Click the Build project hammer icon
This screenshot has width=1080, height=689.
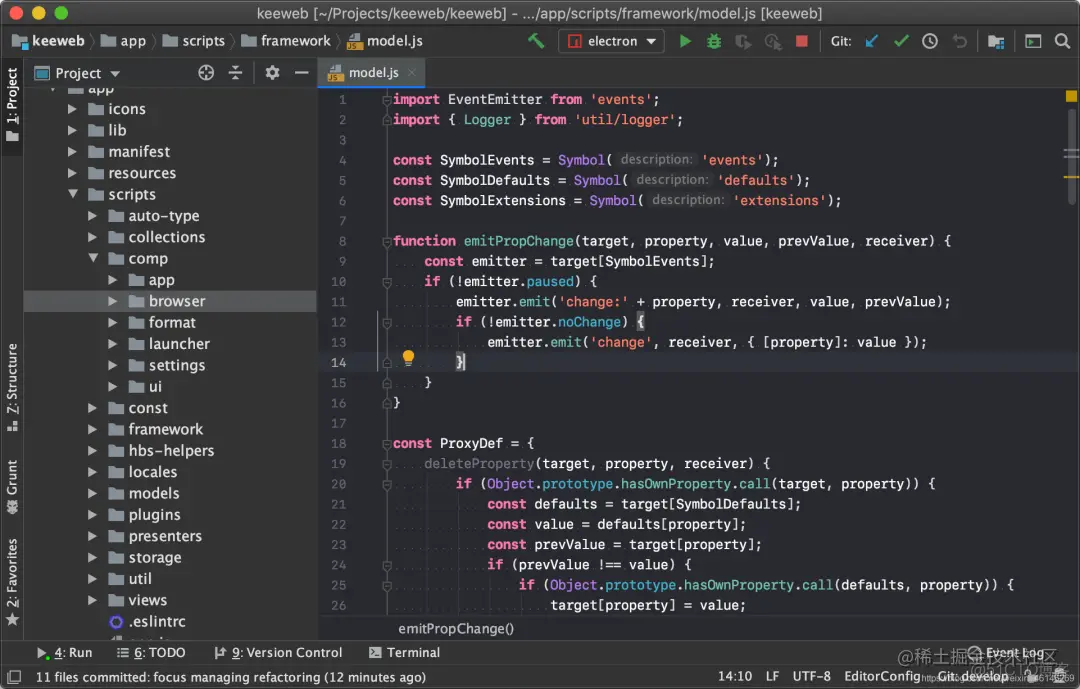click(x=536, y=41)
